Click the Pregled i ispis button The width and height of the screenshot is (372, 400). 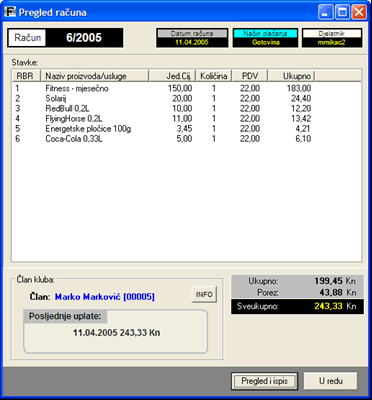tap(264, 381)
